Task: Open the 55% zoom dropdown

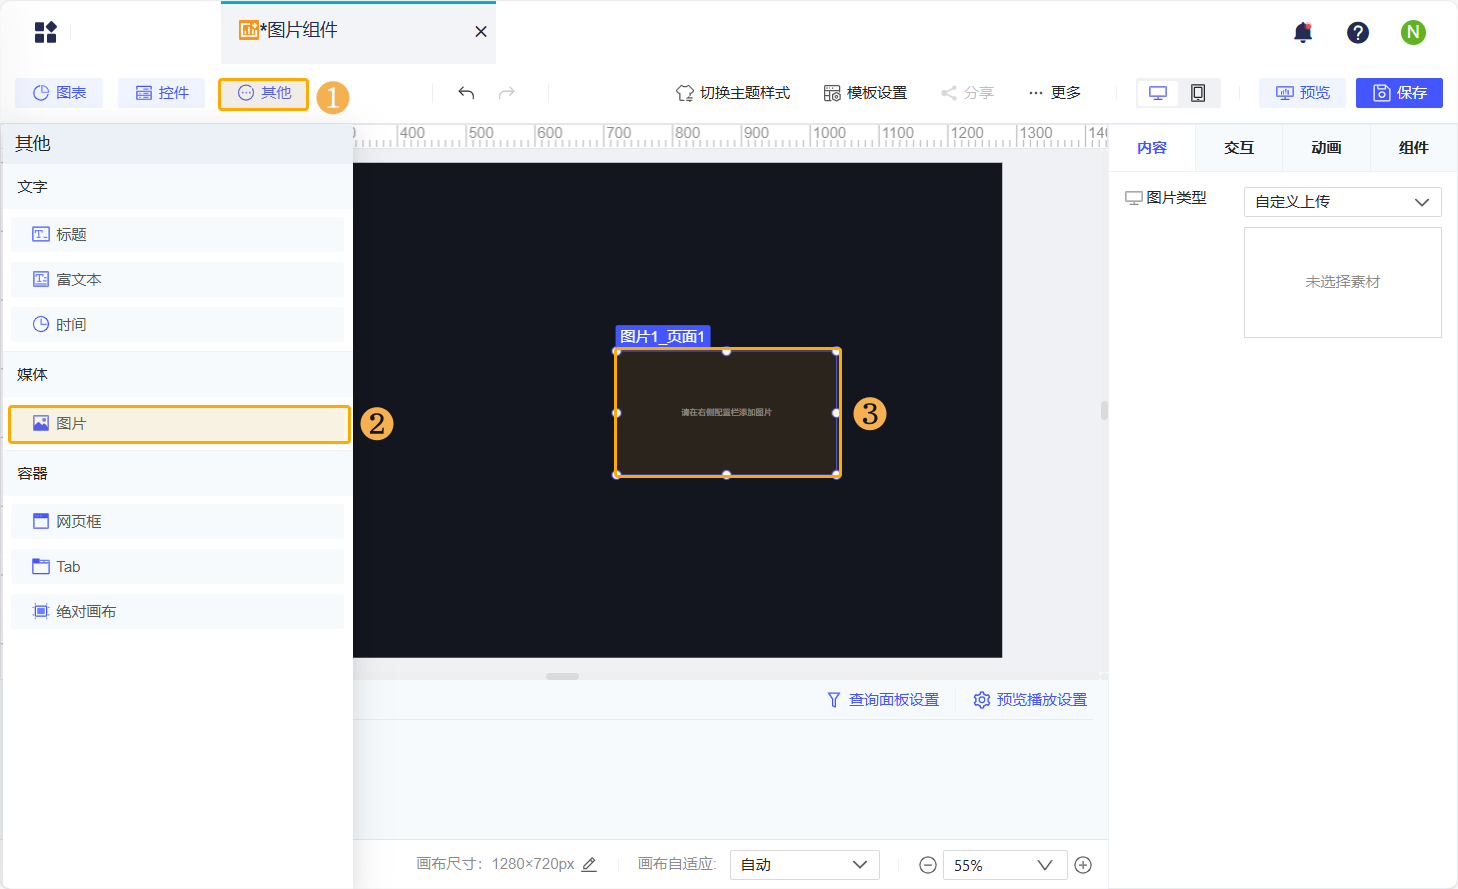Action: pyautogui.click(x=1003, y=865)
